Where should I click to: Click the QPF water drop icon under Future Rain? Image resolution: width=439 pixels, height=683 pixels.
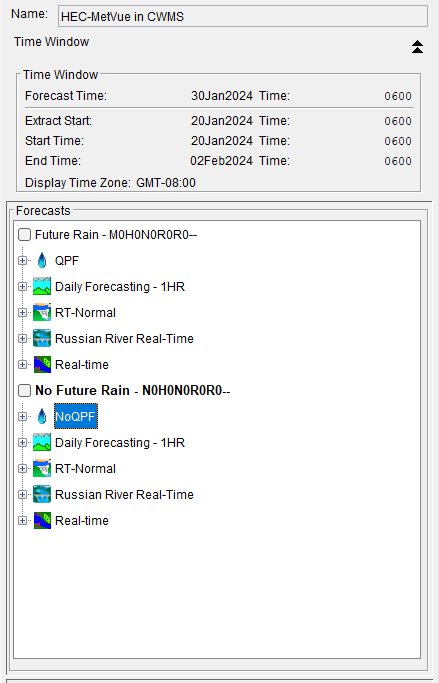42,260
